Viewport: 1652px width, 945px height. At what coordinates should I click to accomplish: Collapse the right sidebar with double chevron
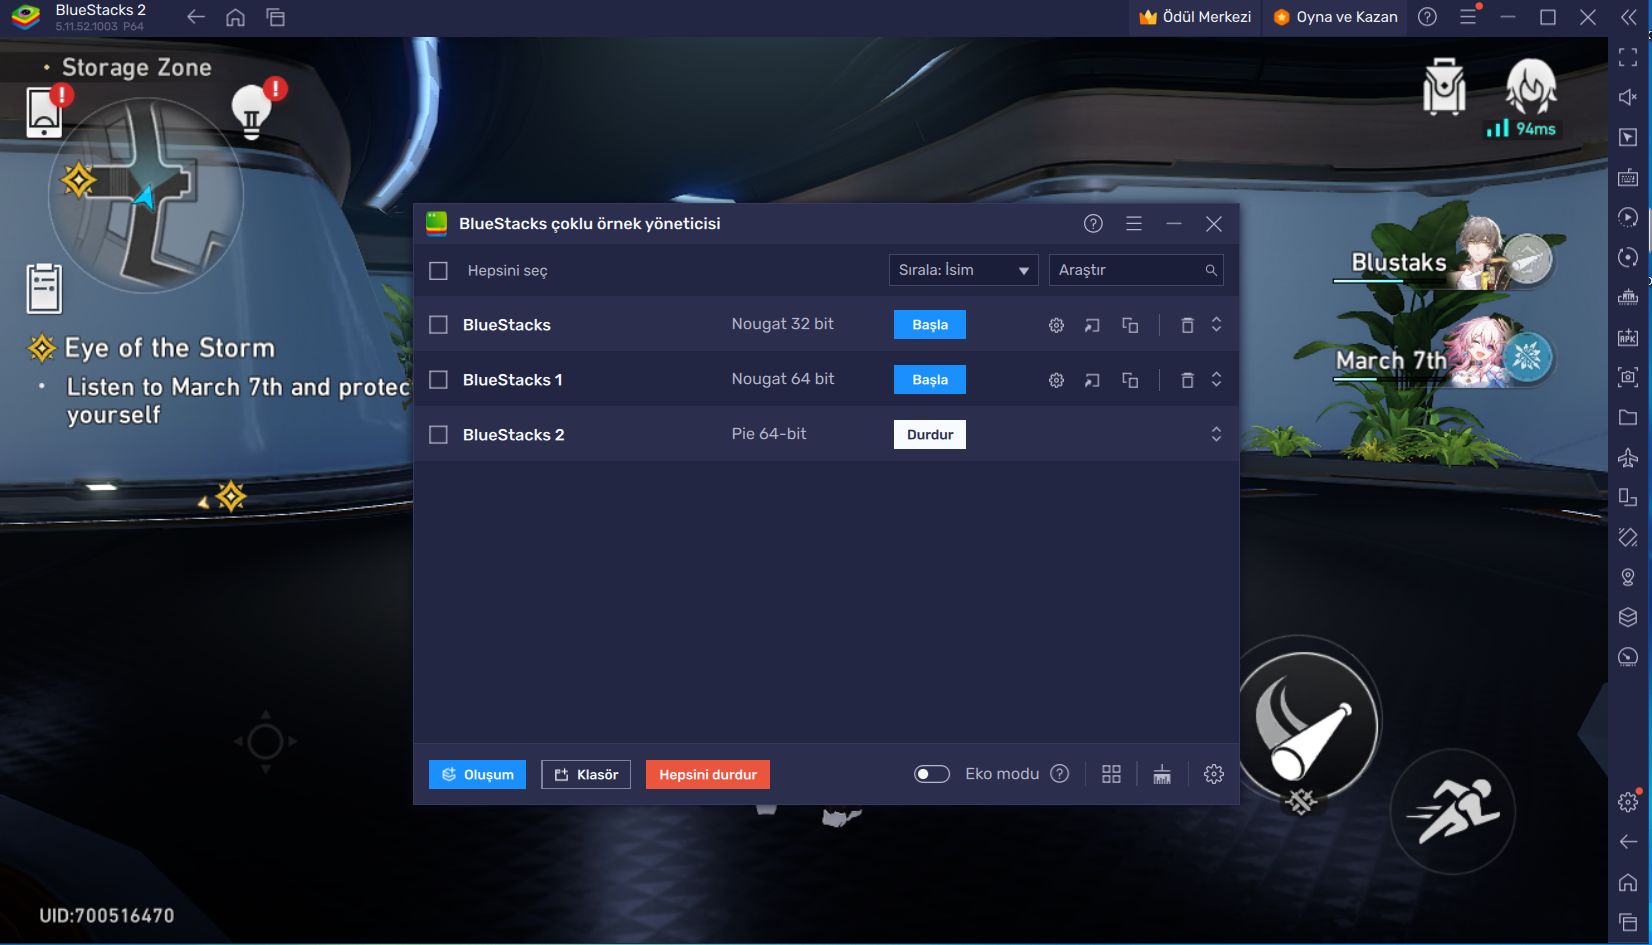[x=1628, y=17]
